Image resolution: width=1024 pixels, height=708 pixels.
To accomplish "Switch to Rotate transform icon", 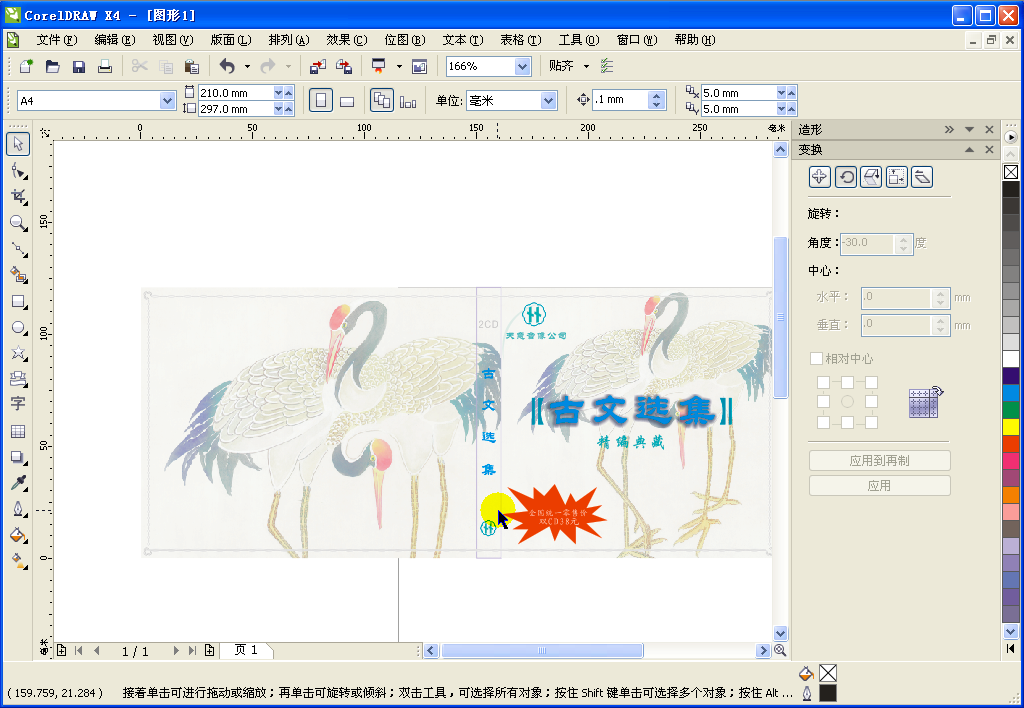I will (x=846, y=177).
